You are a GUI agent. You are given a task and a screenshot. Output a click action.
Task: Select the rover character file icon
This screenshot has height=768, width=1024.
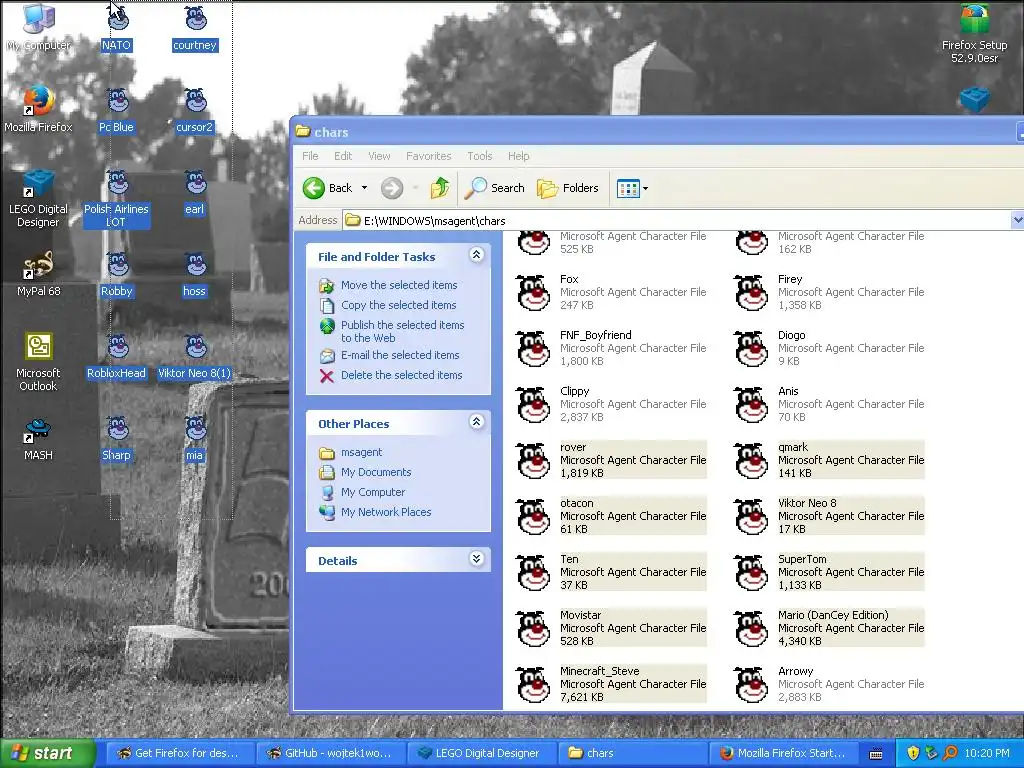tap(534, 460)
